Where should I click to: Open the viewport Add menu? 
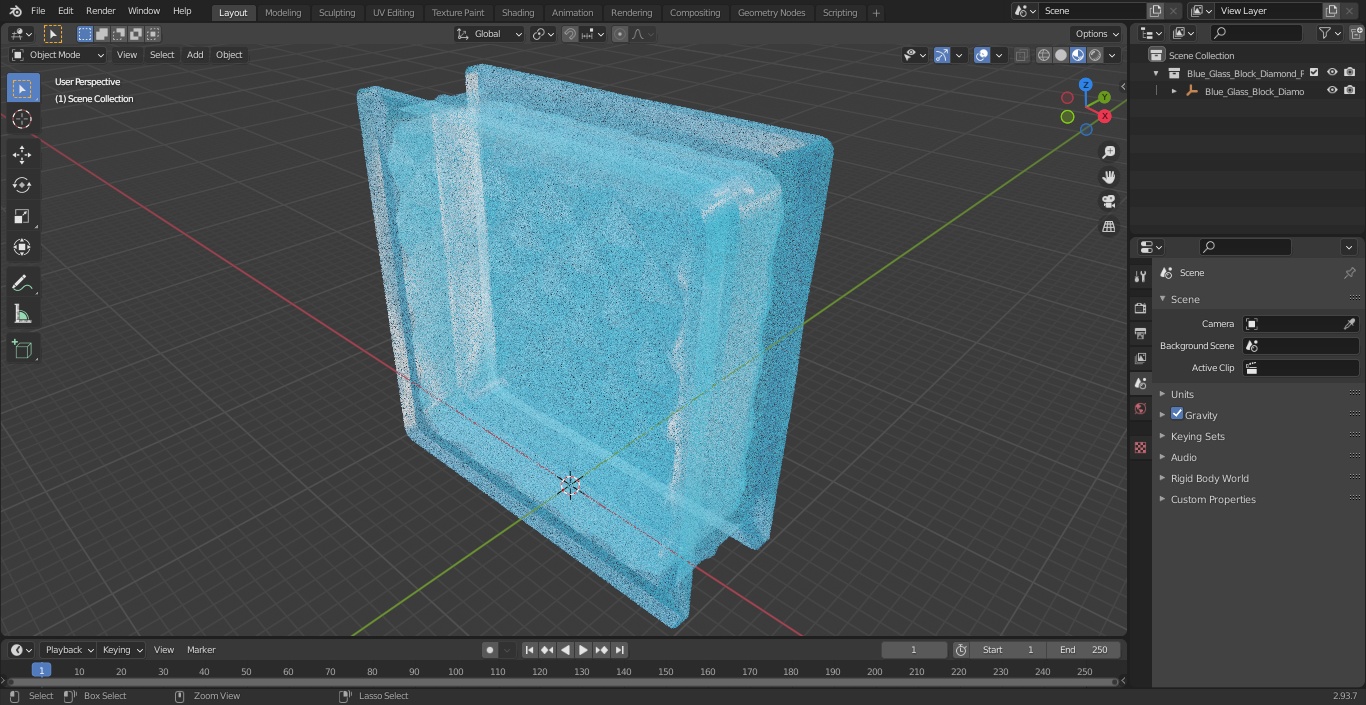pyautogui.click(x=195, y=55)
